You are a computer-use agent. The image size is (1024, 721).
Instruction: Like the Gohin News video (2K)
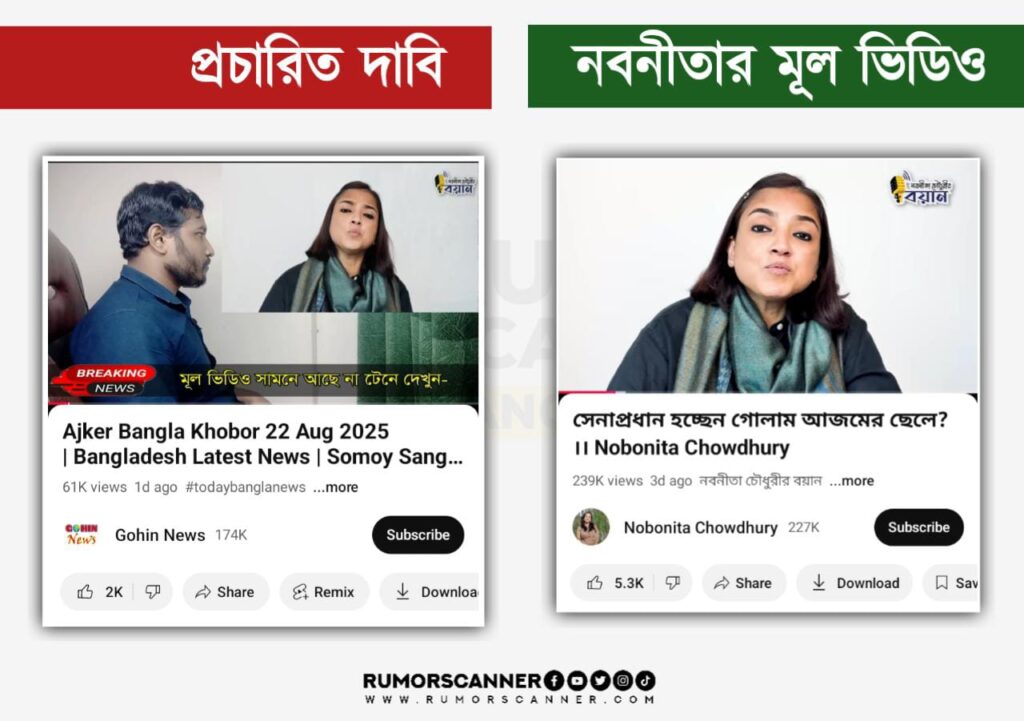pos(98,592)
